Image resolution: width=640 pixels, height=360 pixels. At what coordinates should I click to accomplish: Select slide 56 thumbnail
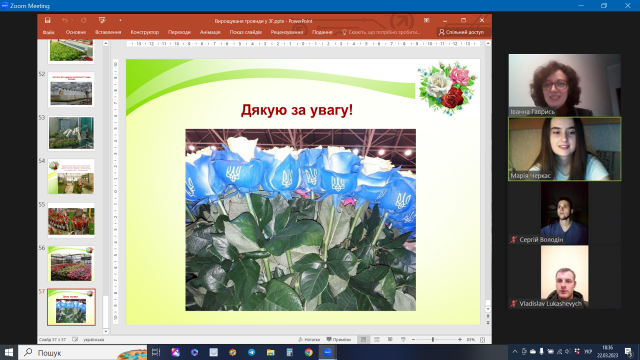(x=71, y=264)
